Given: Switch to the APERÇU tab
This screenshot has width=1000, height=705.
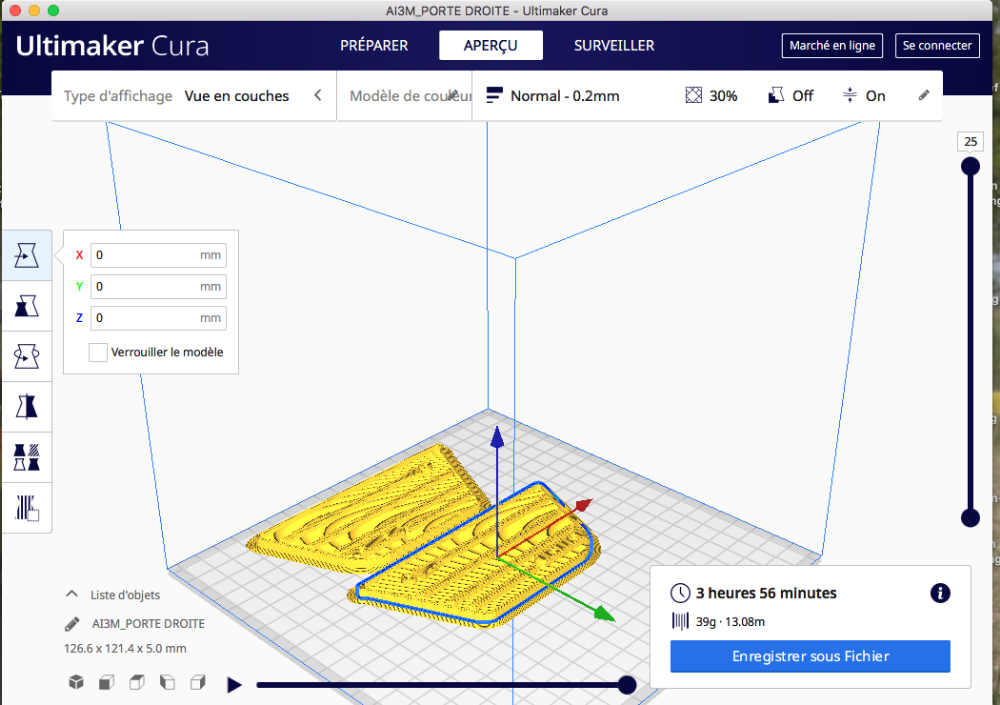Looking at the screenshot, I should click(x=490, y=45).
